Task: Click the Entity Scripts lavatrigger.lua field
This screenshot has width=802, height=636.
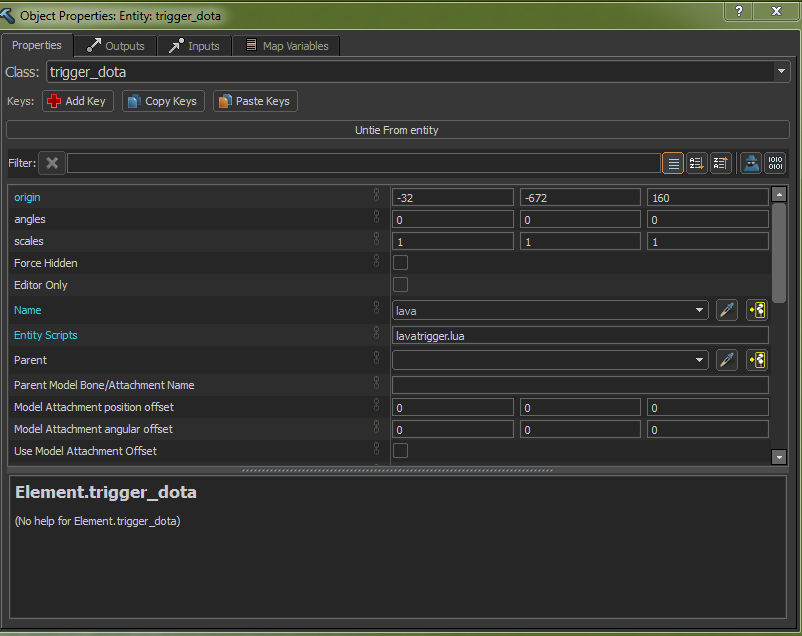Action: click(580, 336)
